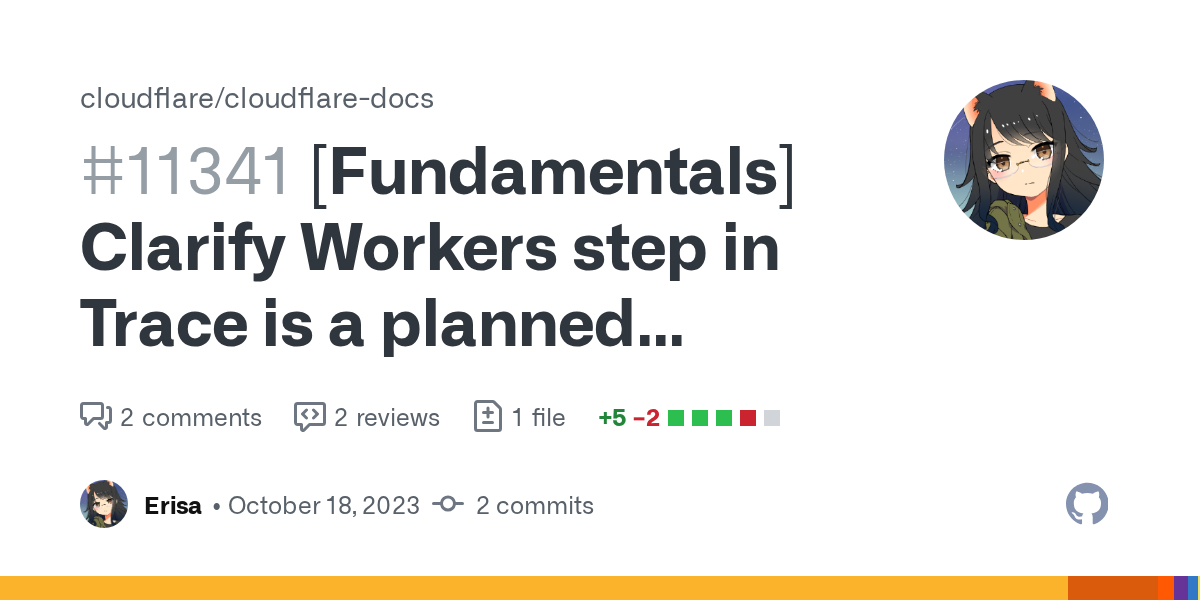Click the commits node icon
Image resolution: width=1200 pixels, height=600 pixels.
[447, 505]
